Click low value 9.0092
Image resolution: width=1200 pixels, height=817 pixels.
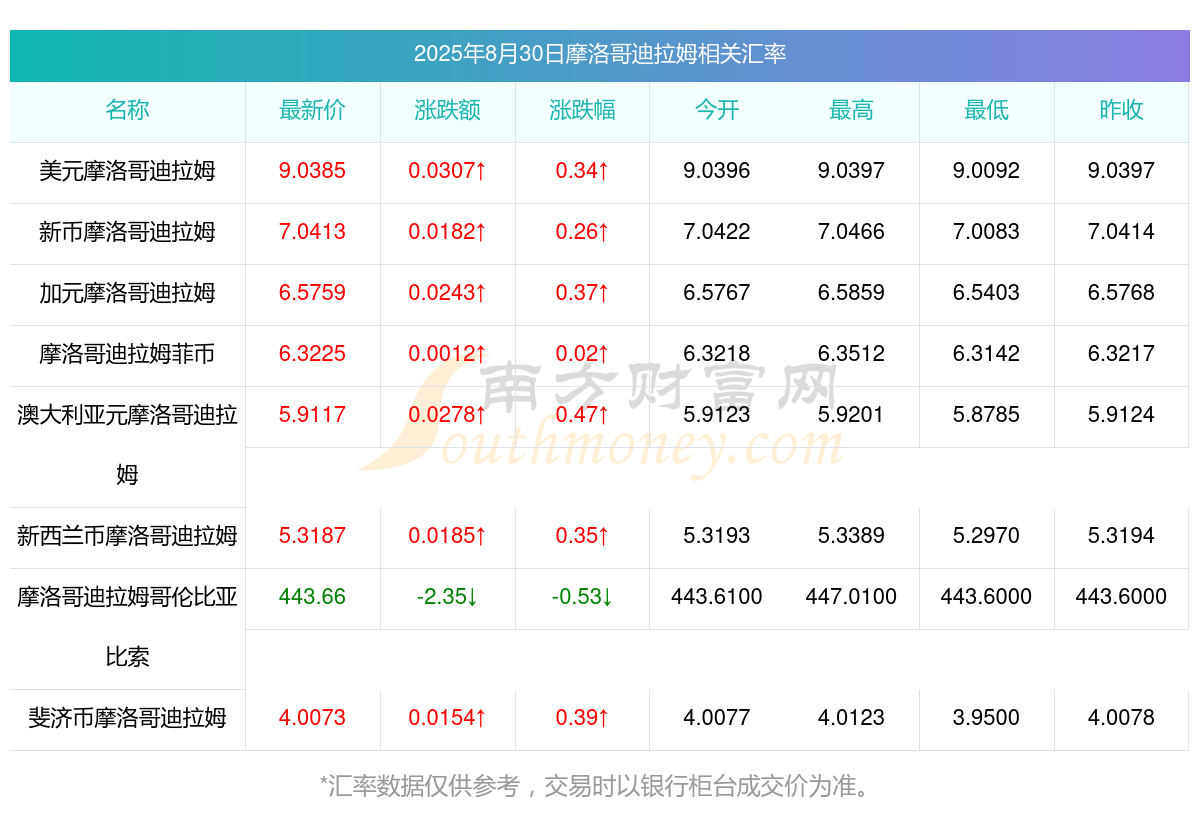[987, 171]
